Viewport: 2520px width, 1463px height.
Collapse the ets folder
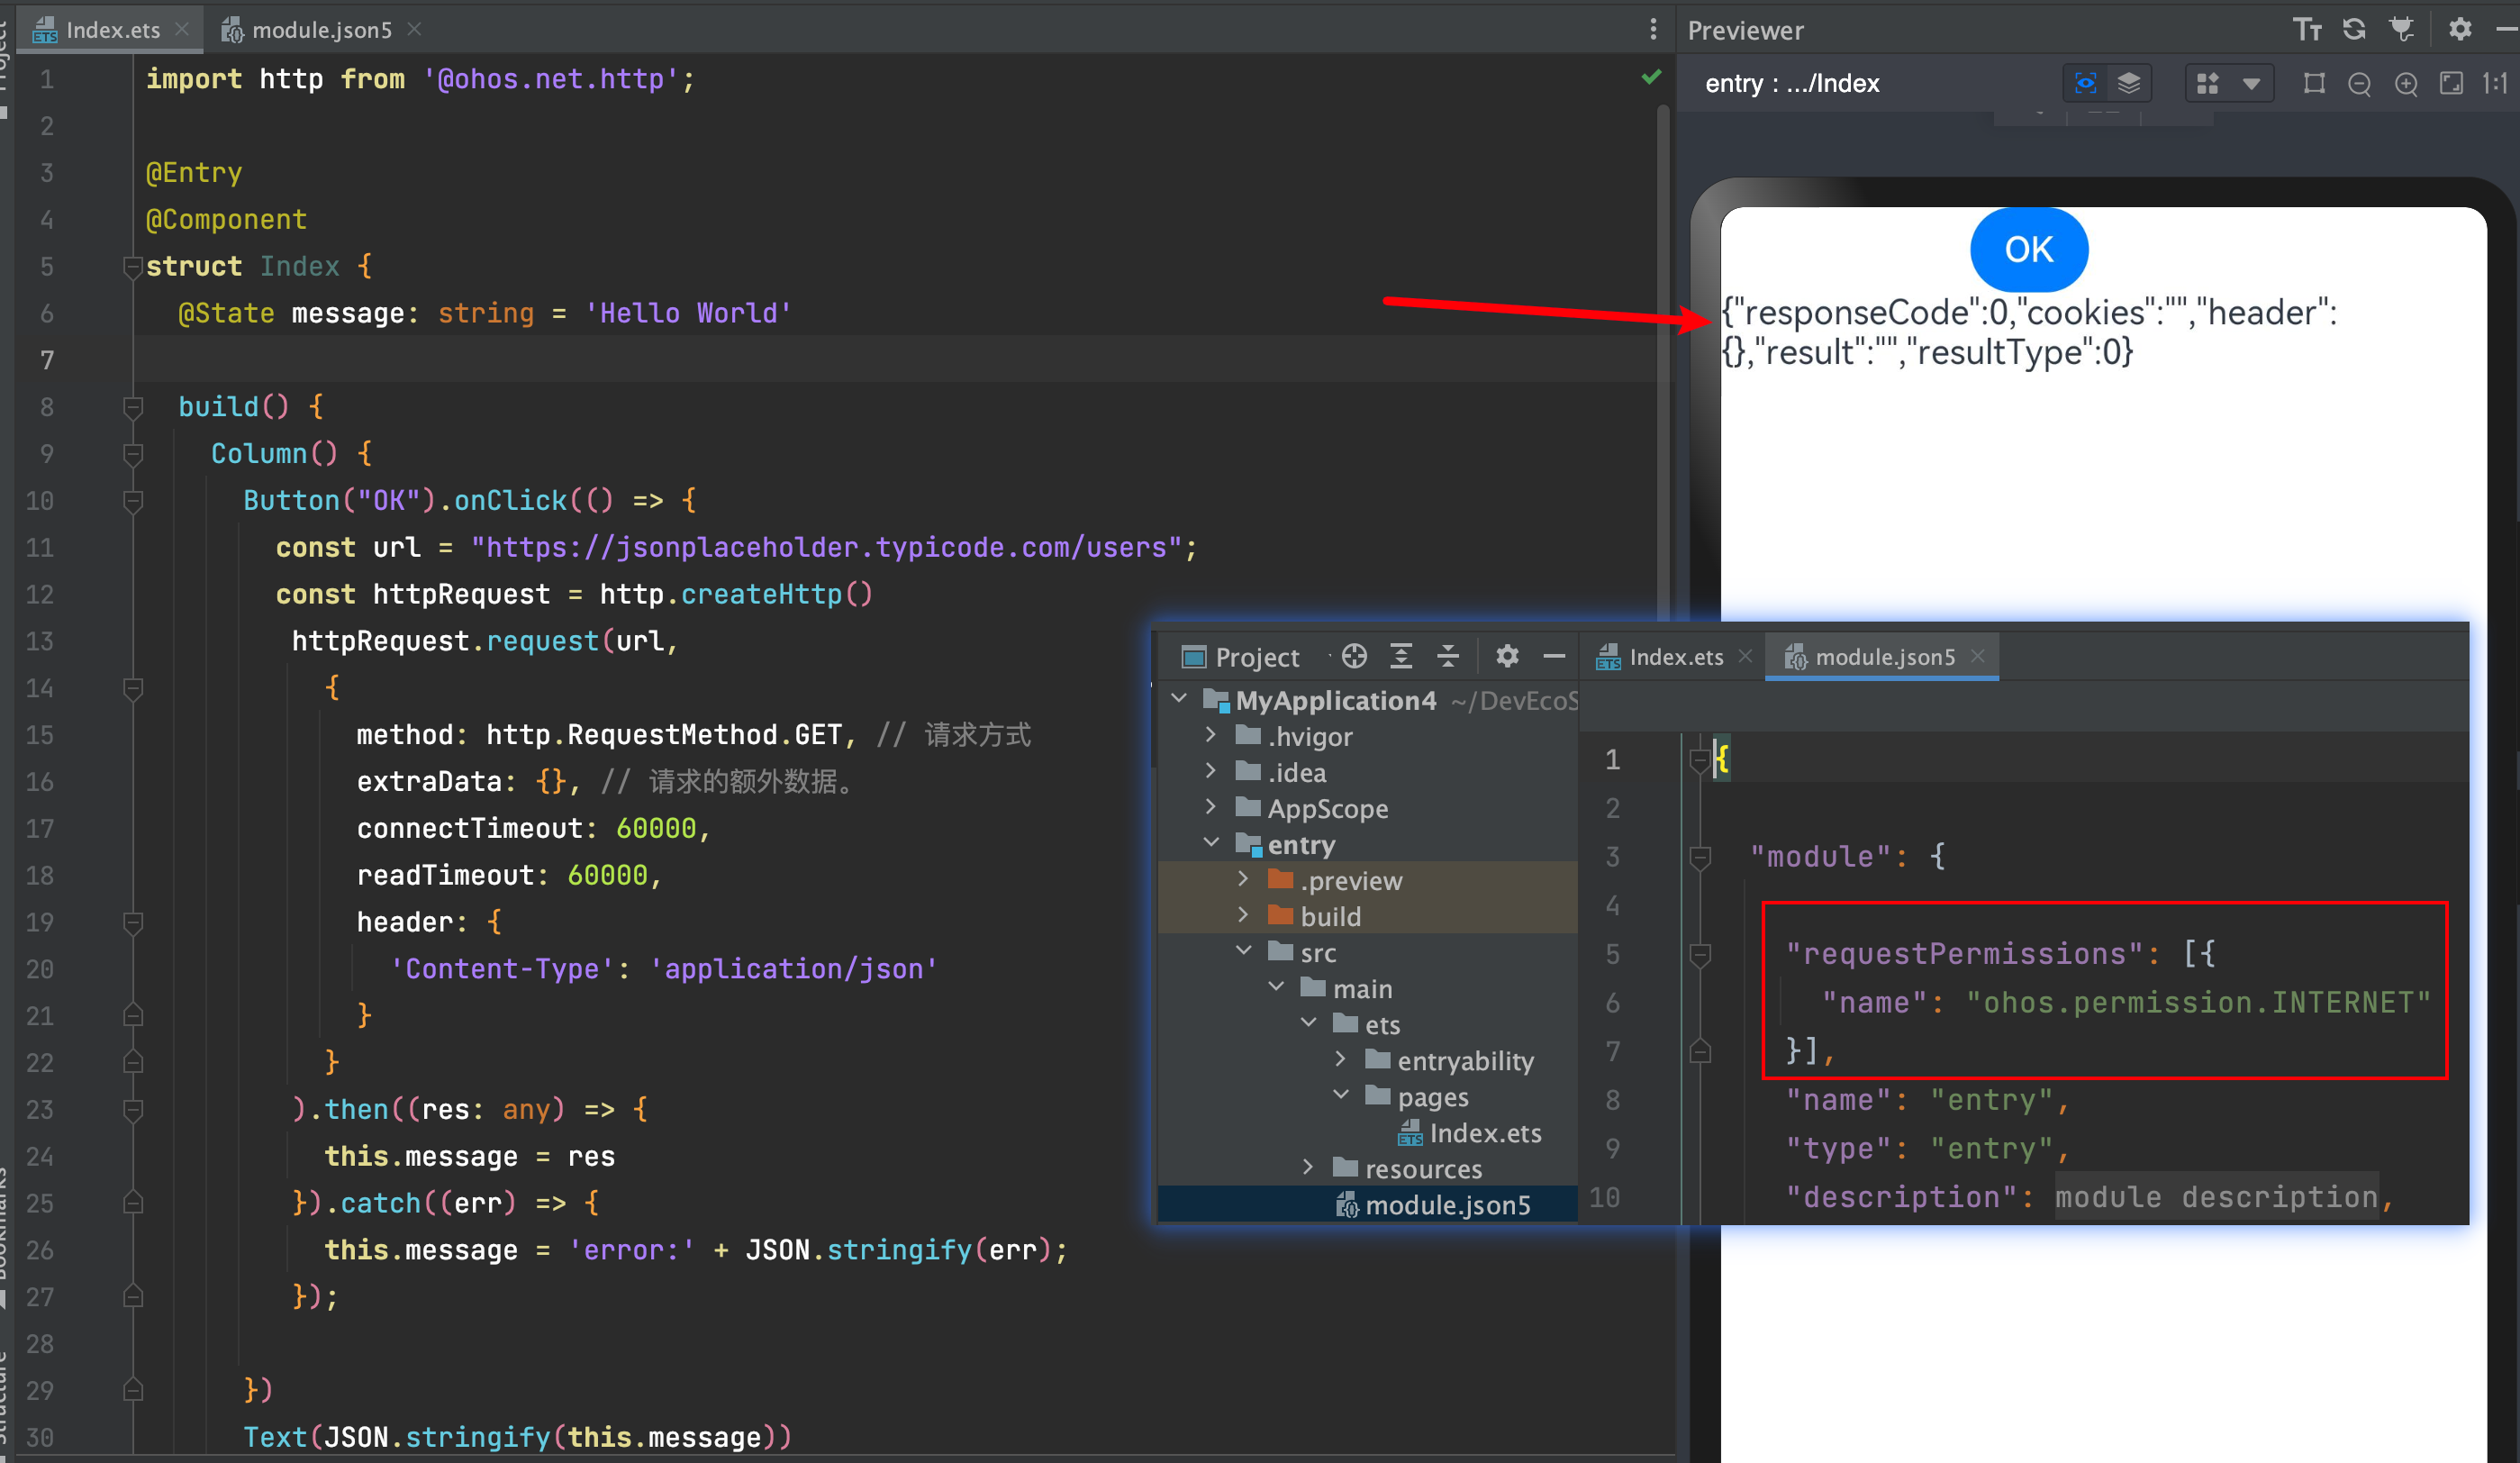(x=1308, y=1023)
